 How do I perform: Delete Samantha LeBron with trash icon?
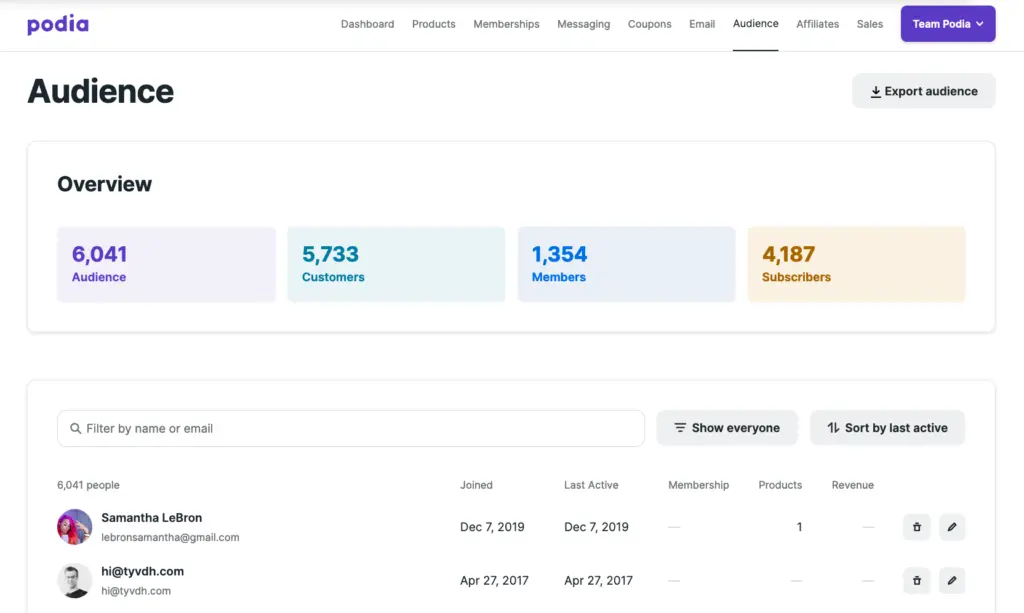(x=916, y=527)
